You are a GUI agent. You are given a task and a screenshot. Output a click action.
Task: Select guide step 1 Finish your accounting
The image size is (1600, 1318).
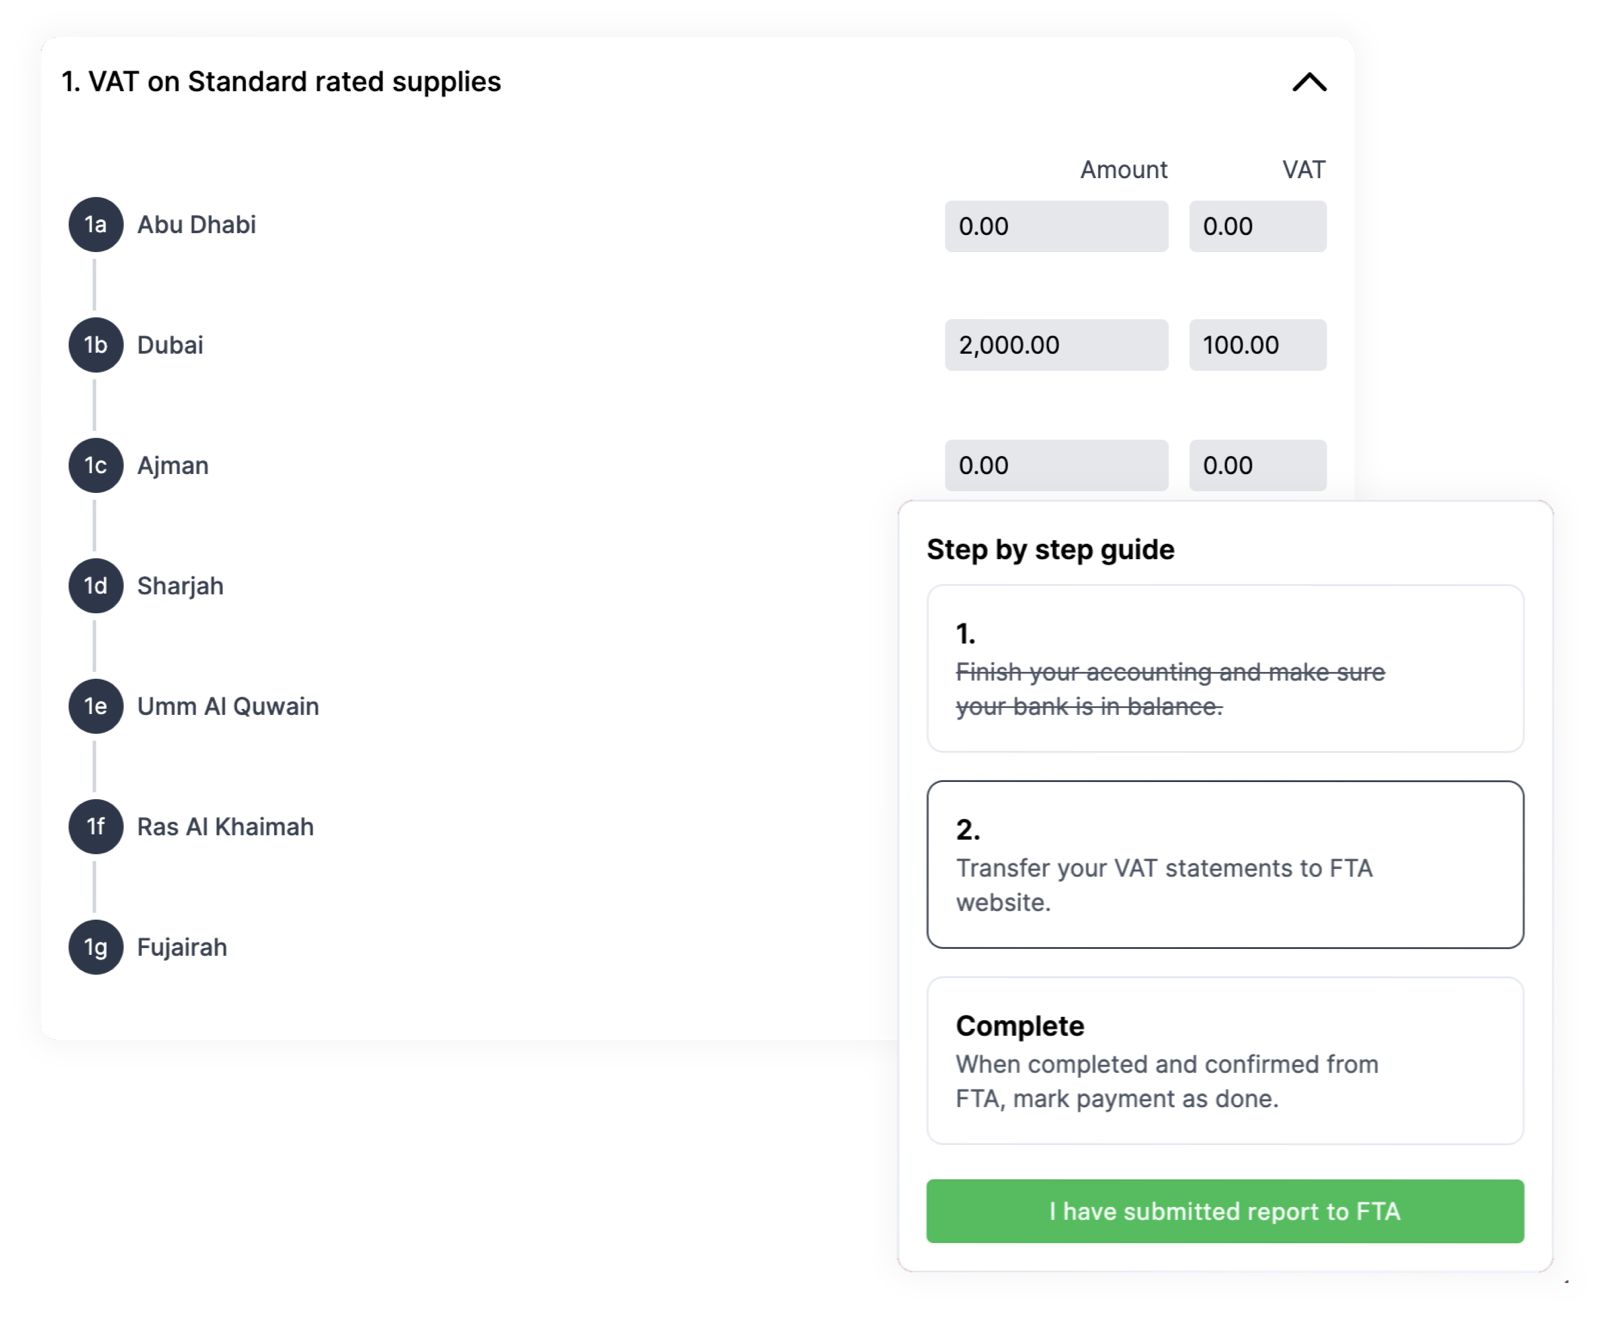(x=1224, y=668)
